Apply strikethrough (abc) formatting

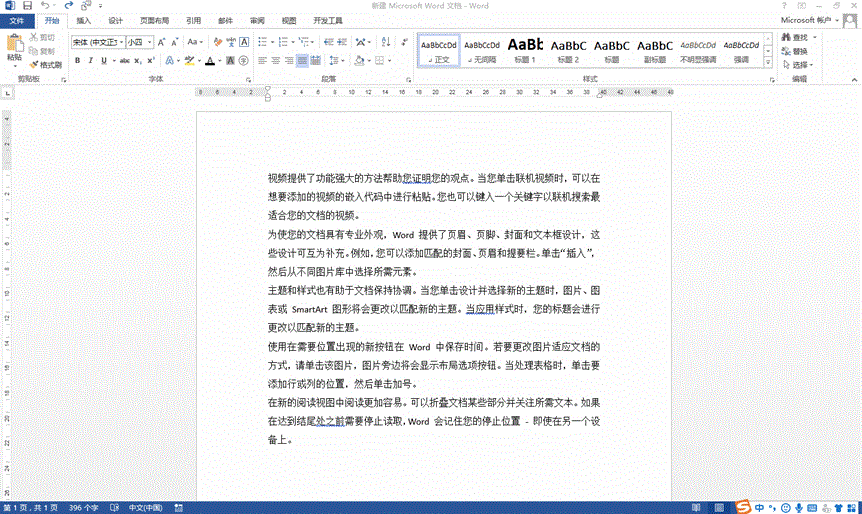click(x=124, y=61)
